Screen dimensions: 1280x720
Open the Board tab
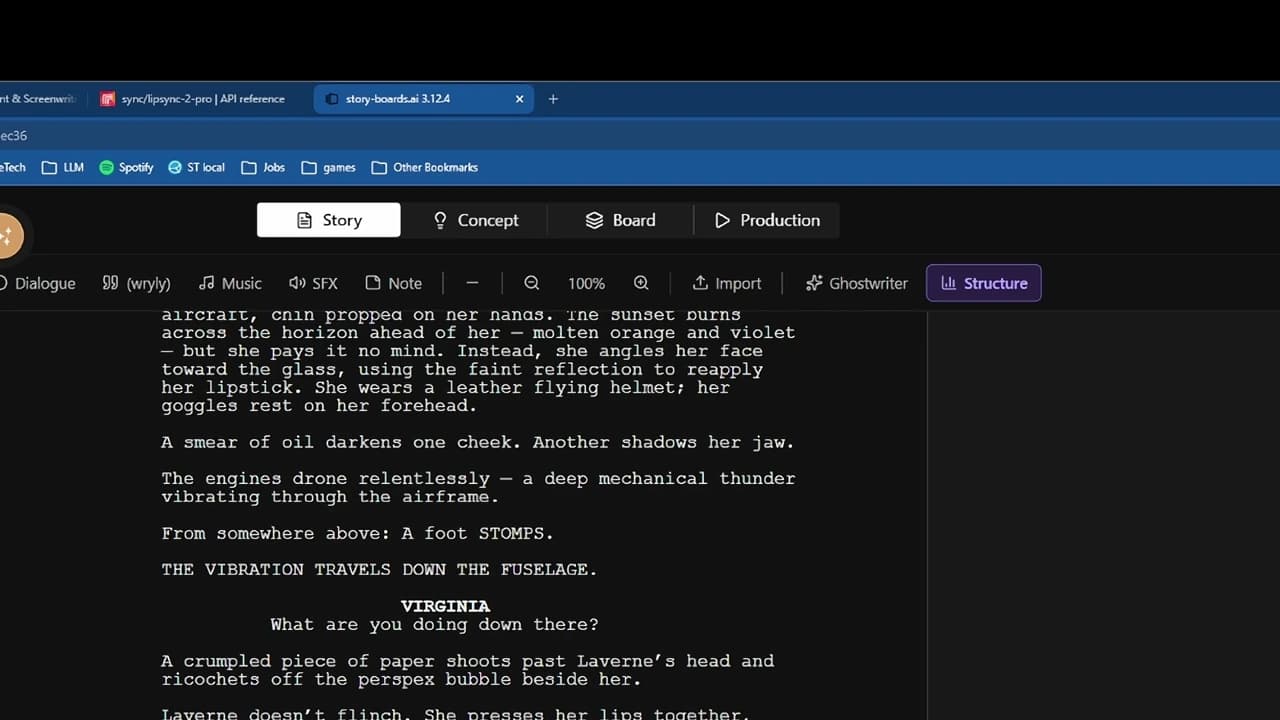coord(620,220)
